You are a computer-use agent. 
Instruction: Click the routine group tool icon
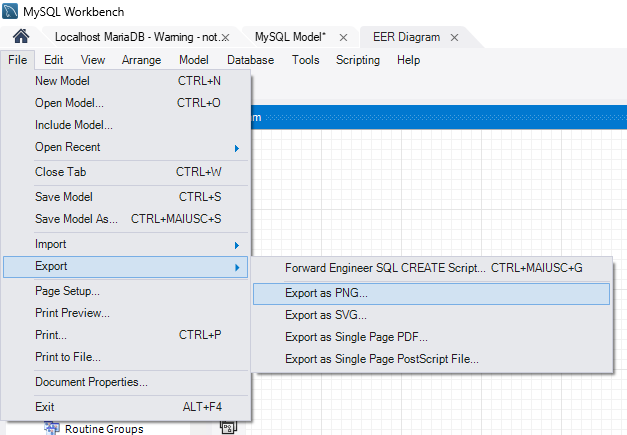coord(228,428)
